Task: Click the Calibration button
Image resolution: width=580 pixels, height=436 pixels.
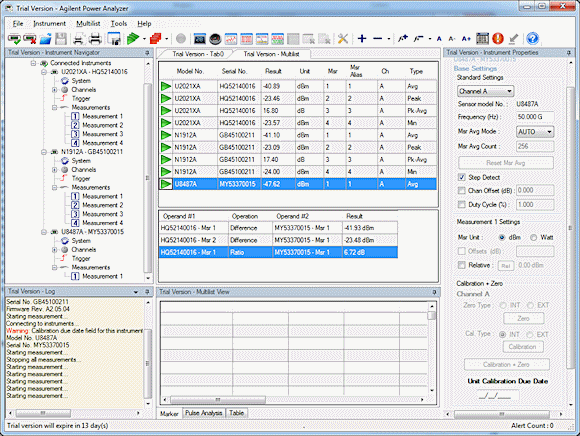Action: tap(522, 347)
